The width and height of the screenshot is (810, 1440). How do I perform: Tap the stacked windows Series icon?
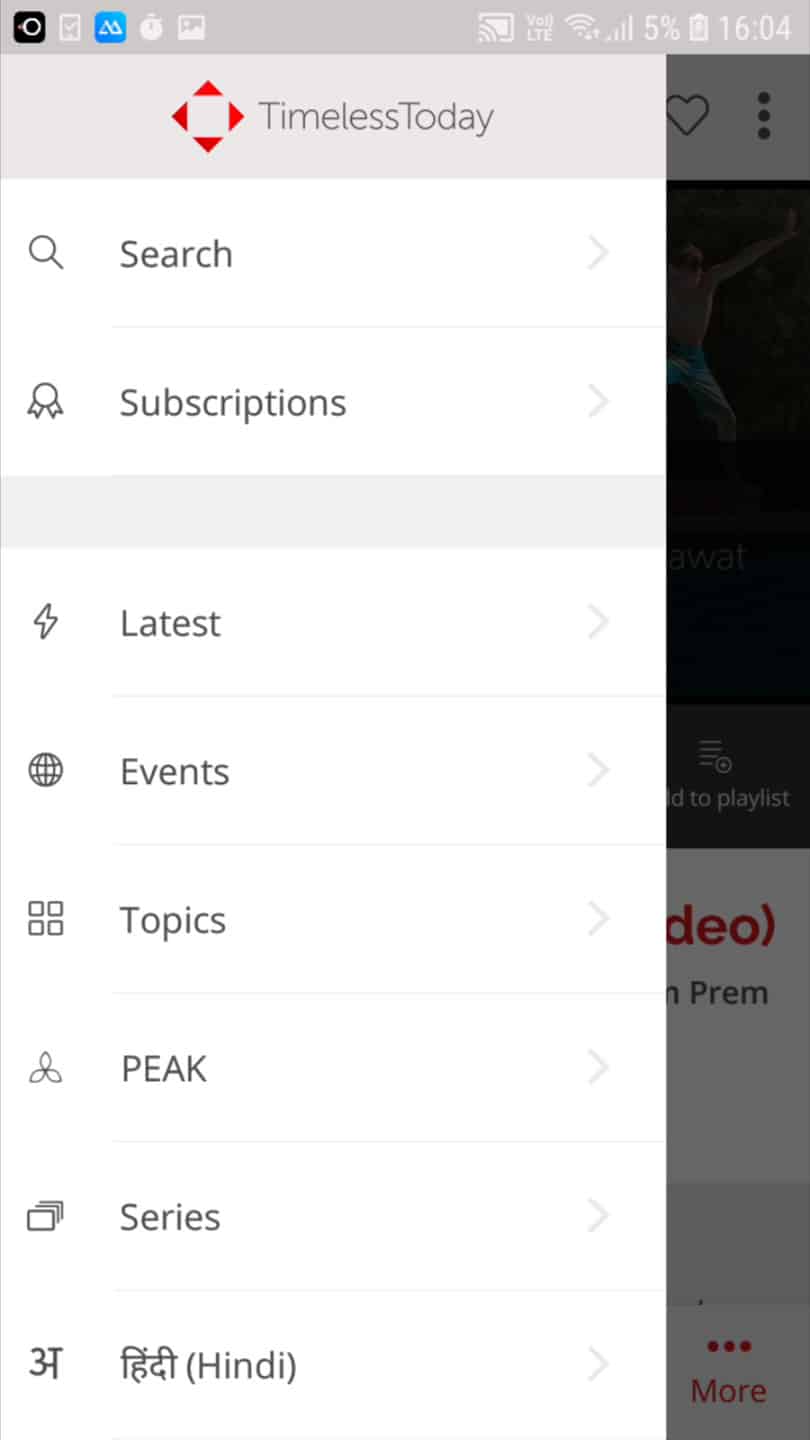pos(46,1216)
